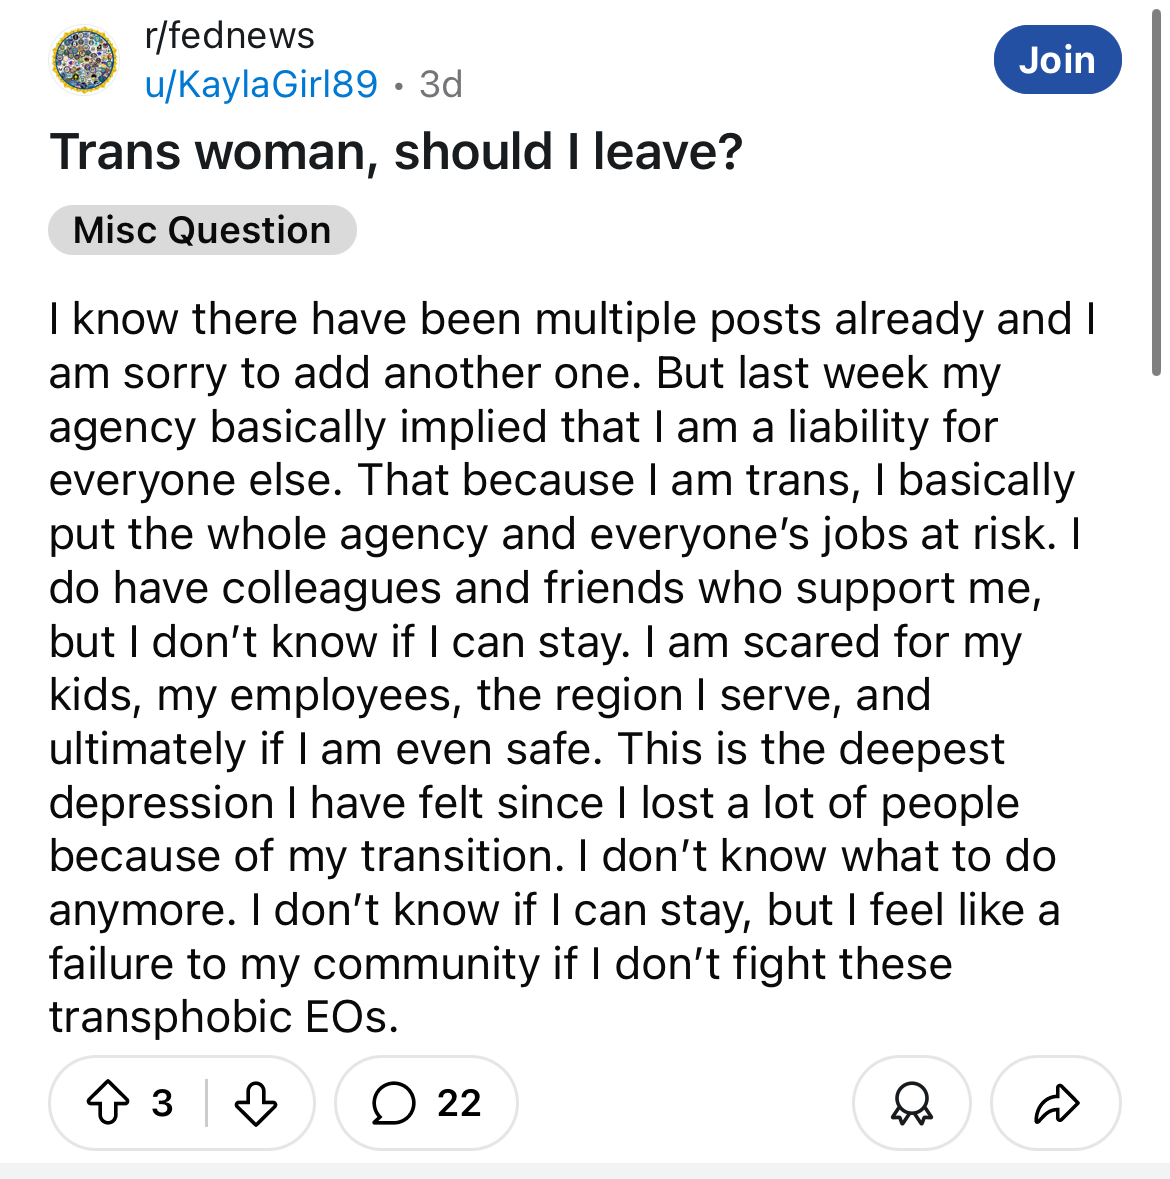
Task: Filter by Misc Question flair
Action: [202, 229]
